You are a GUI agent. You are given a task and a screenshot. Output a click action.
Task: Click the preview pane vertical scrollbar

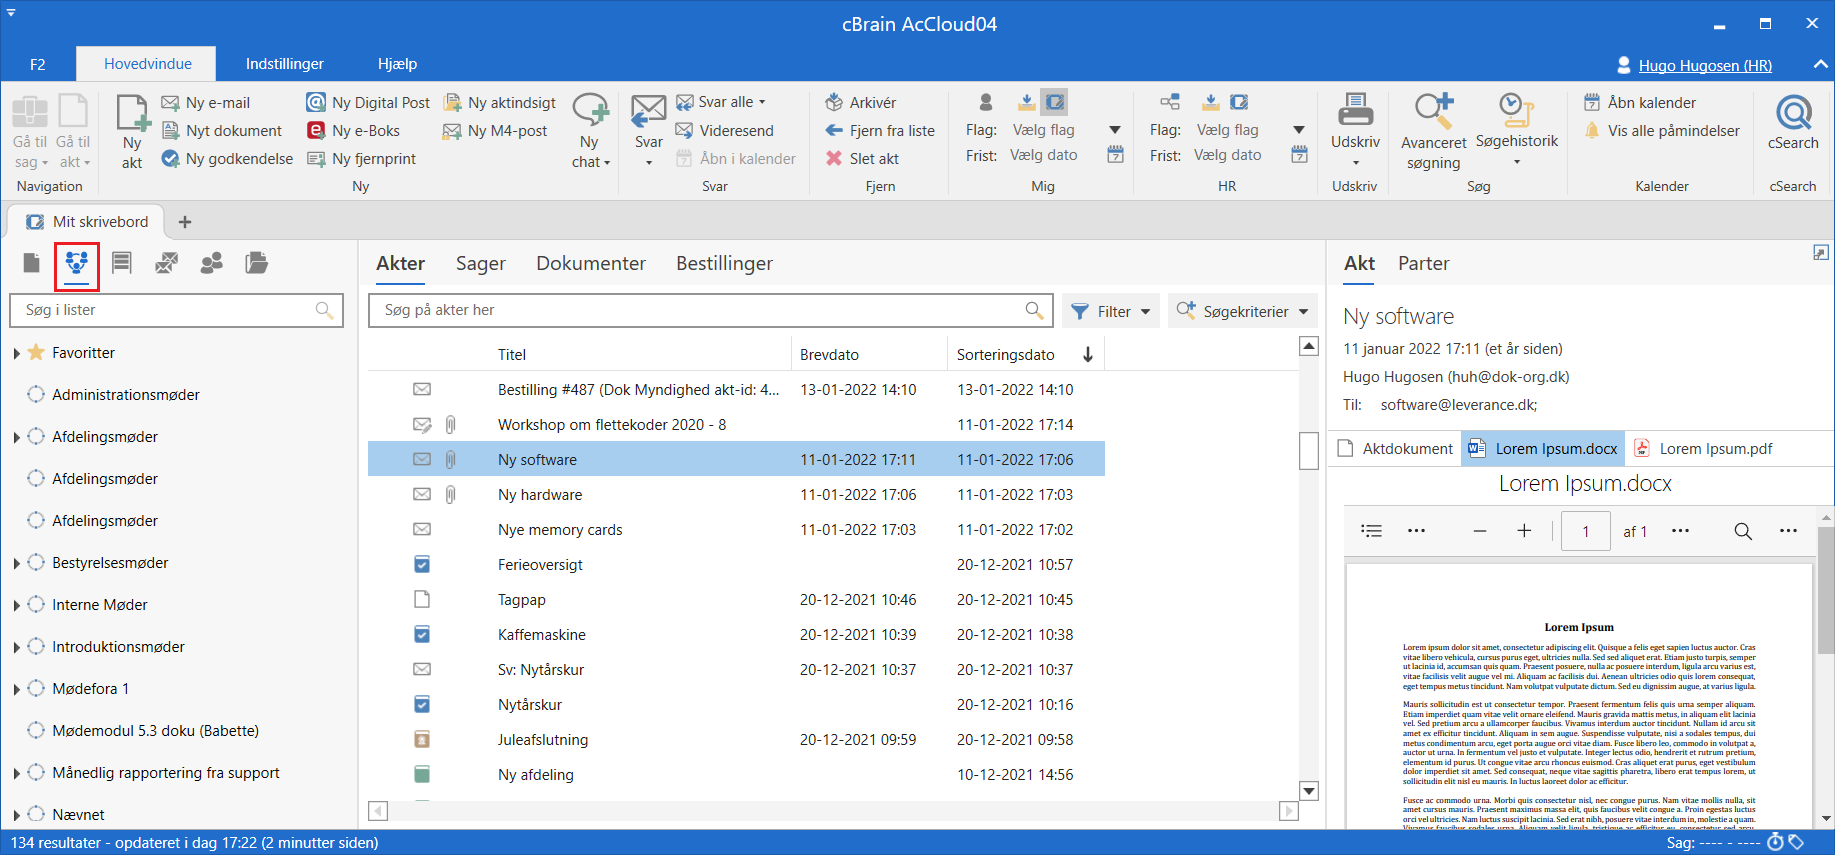click(x=1826, y=590)
